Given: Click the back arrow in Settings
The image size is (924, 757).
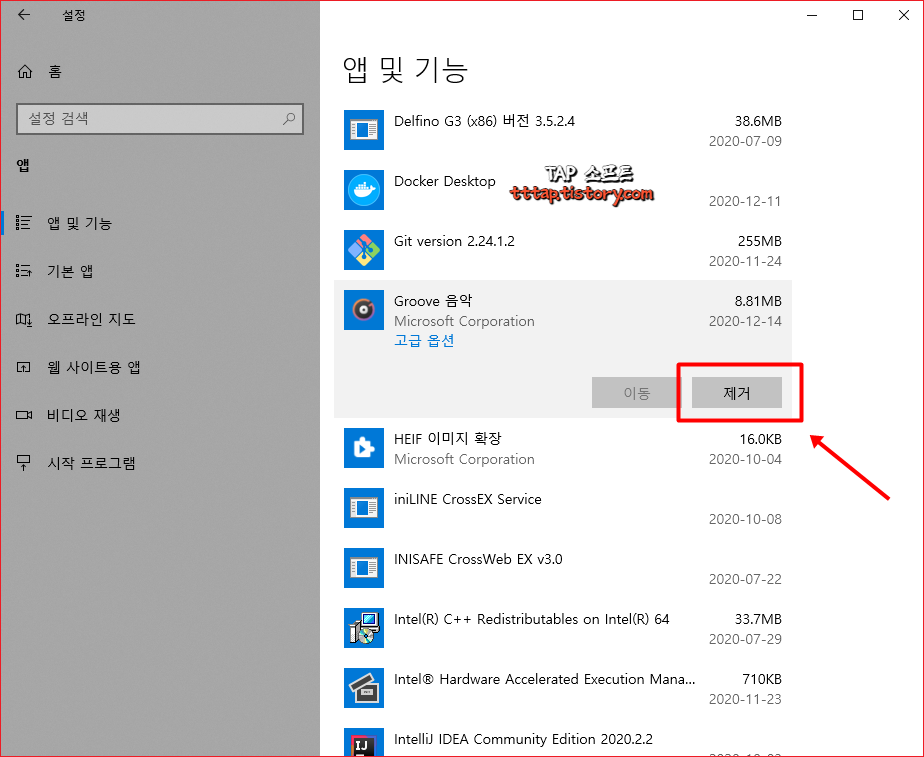Looking at the screenshot, I should click(x=24, y=15).
